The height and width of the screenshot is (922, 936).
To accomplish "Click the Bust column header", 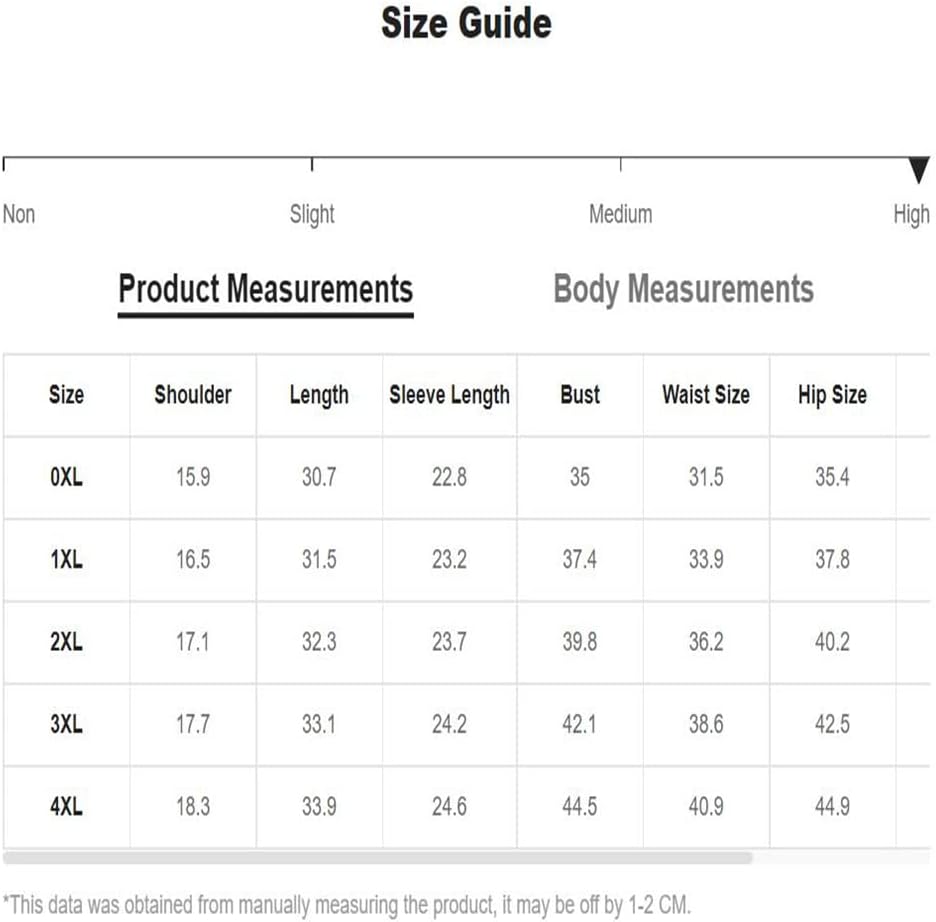I will 580,395.
